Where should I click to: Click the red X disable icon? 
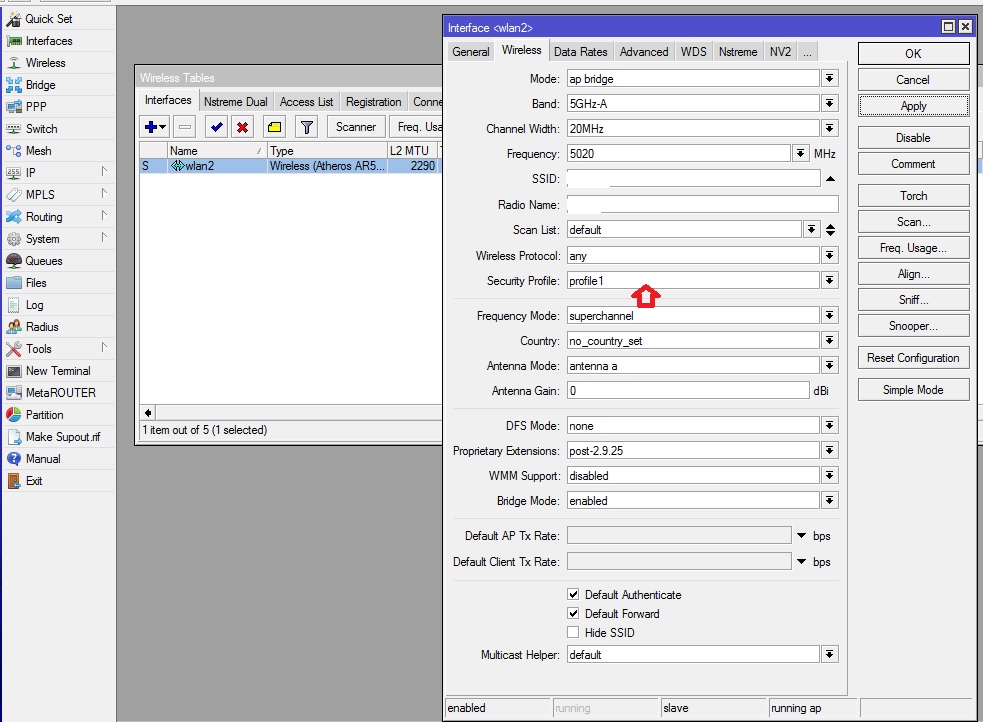click(243, 127)
